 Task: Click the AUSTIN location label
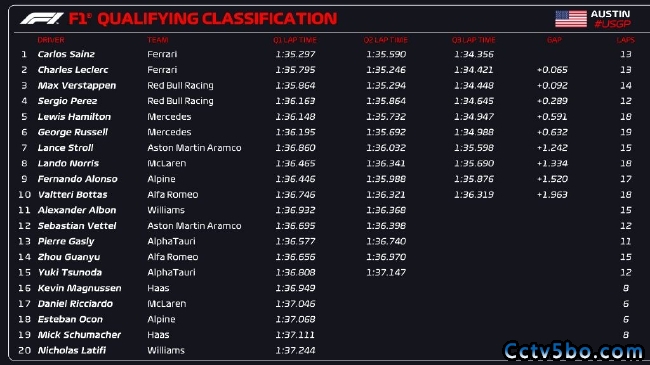pos(611,14)
